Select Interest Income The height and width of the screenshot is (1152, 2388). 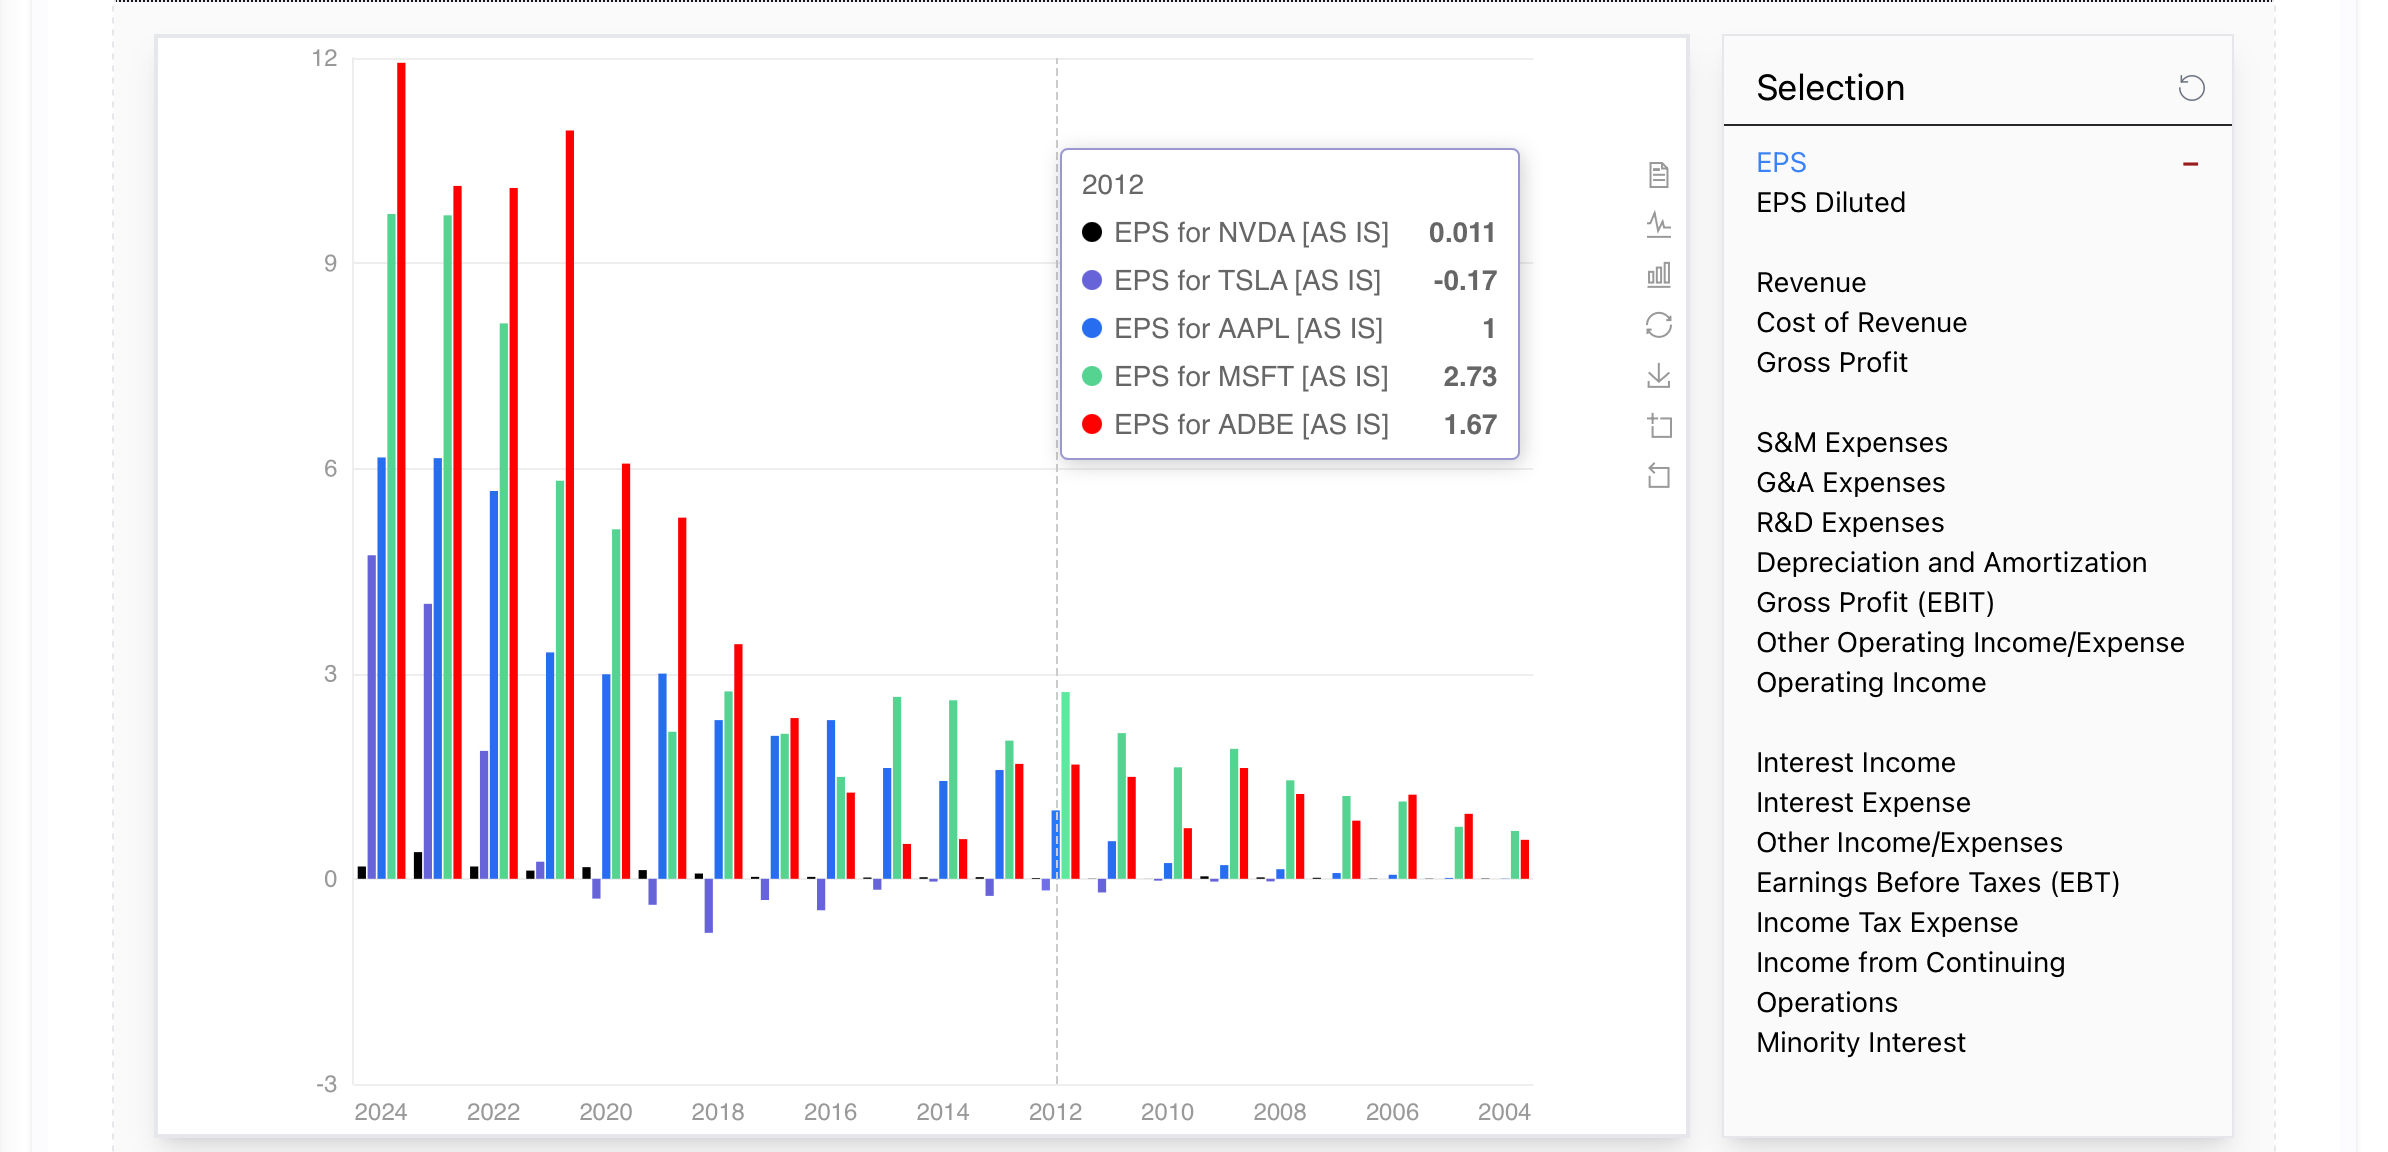tap(1855, 763)
